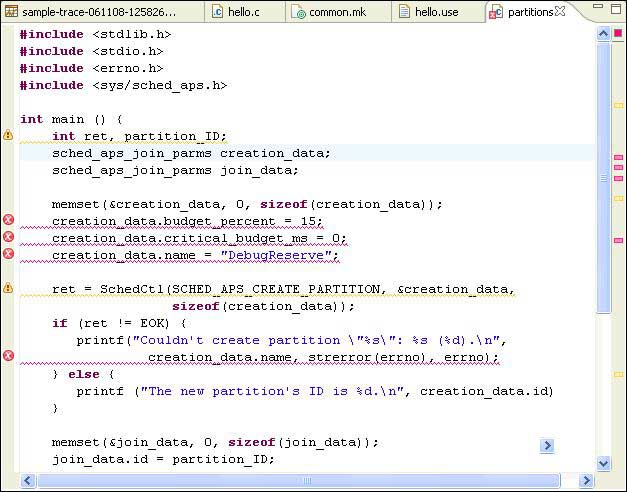This screenshot has width=627, height=492.
Task: Click the warning icon on the SchedCtl line
Action: (8, 288)
